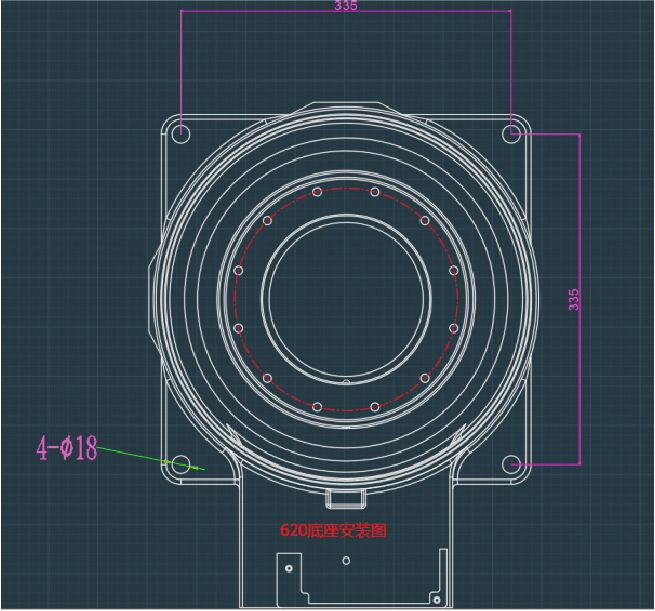Screen dimensions: 655x611
Task: Click top-left bolt hole on red circle
Action: pos(317,191)
